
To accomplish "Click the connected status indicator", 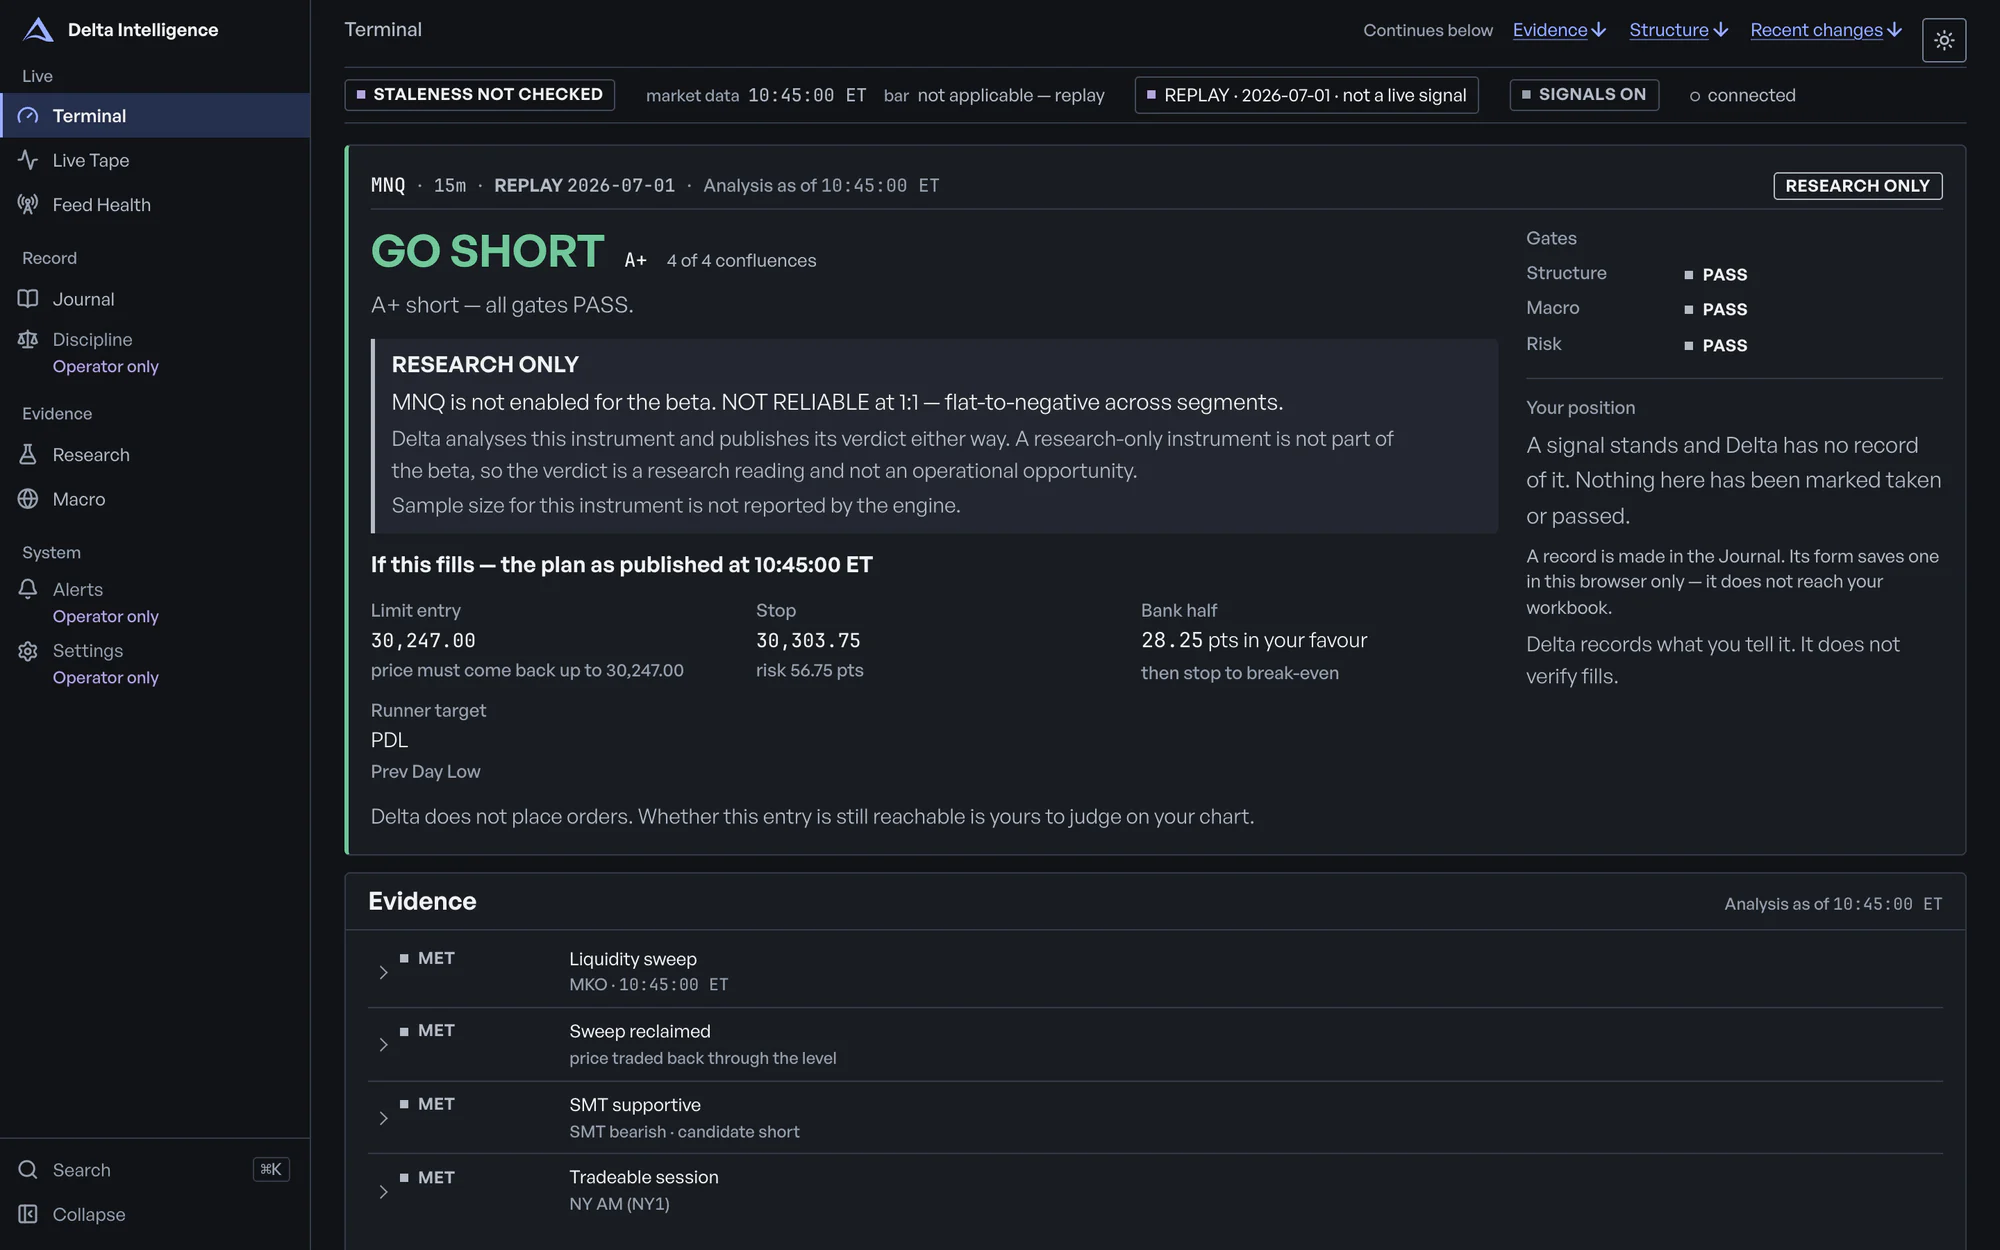I will pos(1742,95).
